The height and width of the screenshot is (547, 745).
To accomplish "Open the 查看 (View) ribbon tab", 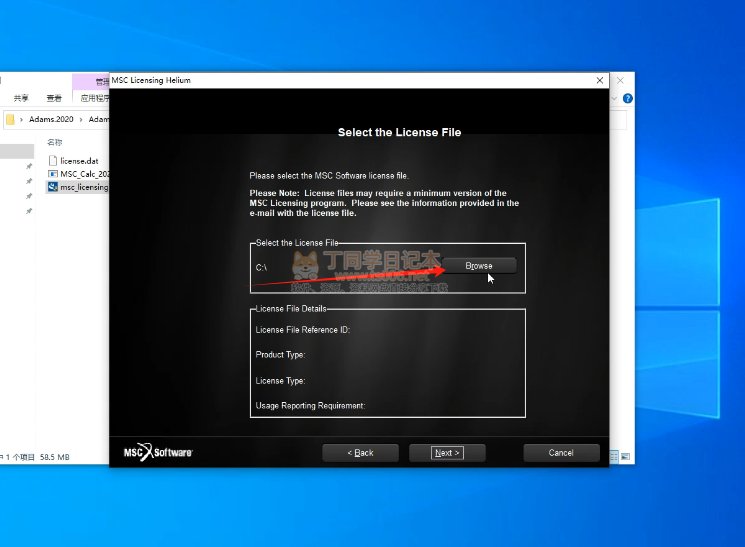I will point(54,98).
